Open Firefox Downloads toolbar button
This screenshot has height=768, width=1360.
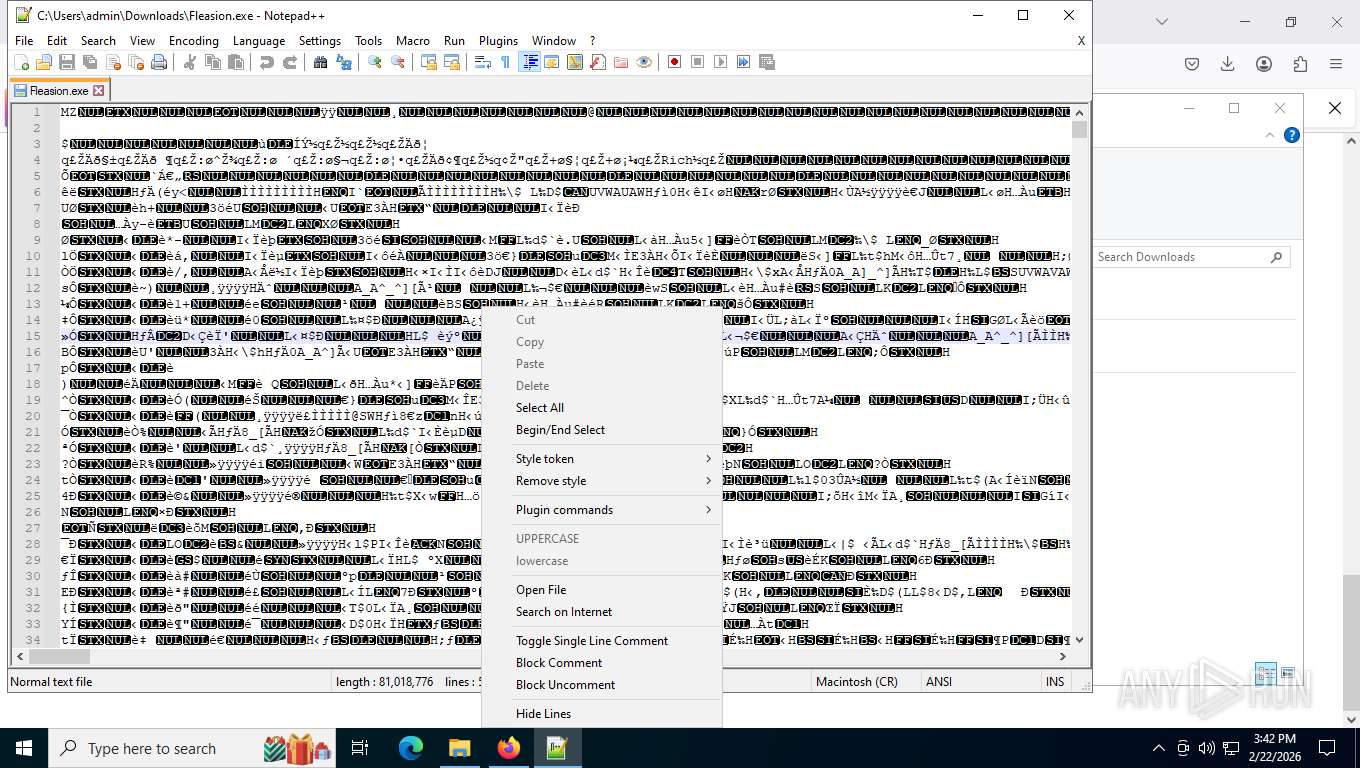(1227, 64)
